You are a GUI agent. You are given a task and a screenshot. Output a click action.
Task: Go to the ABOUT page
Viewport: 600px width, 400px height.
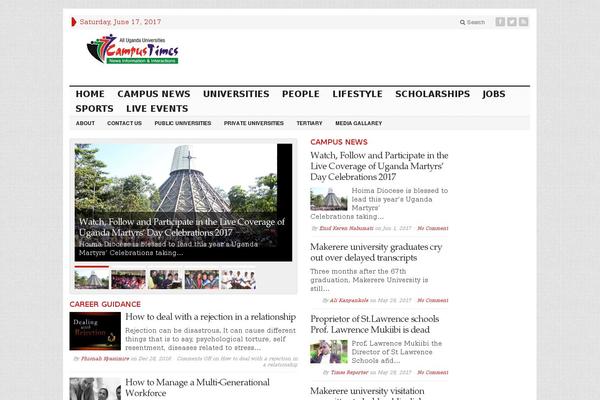click(85, 123)
